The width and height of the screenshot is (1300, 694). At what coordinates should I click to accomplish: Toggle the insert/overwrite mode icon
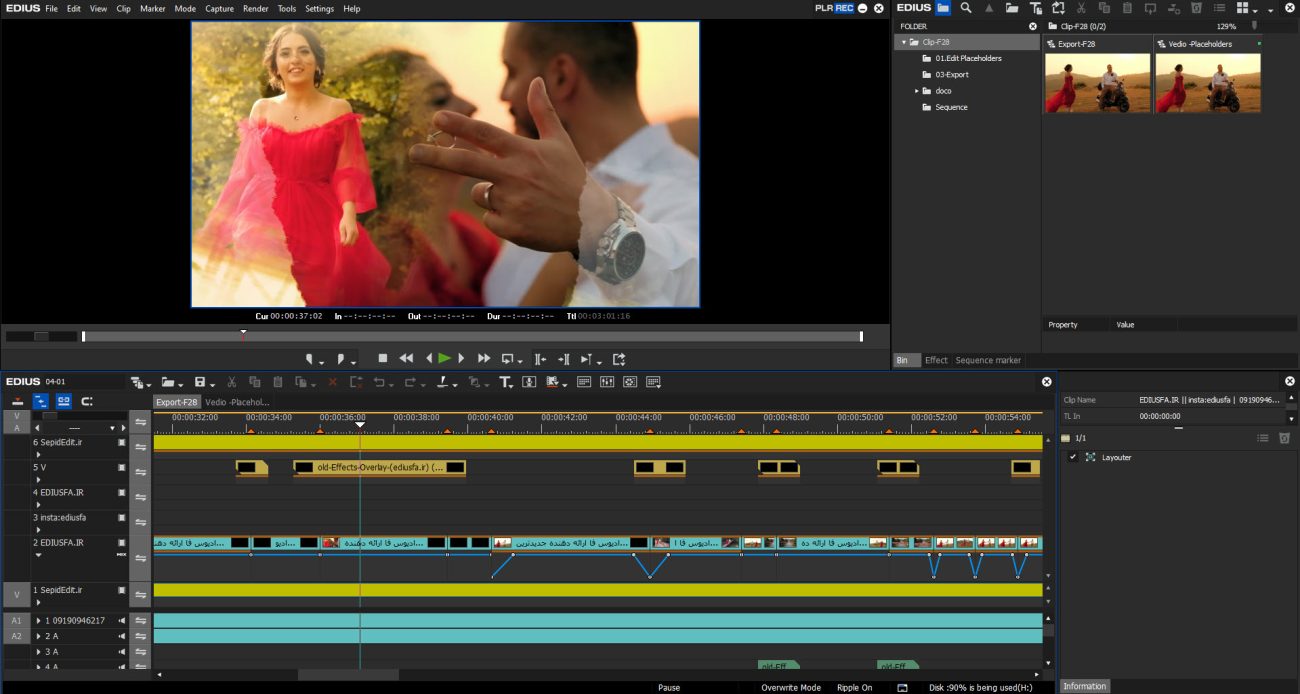tap(17, 401)
